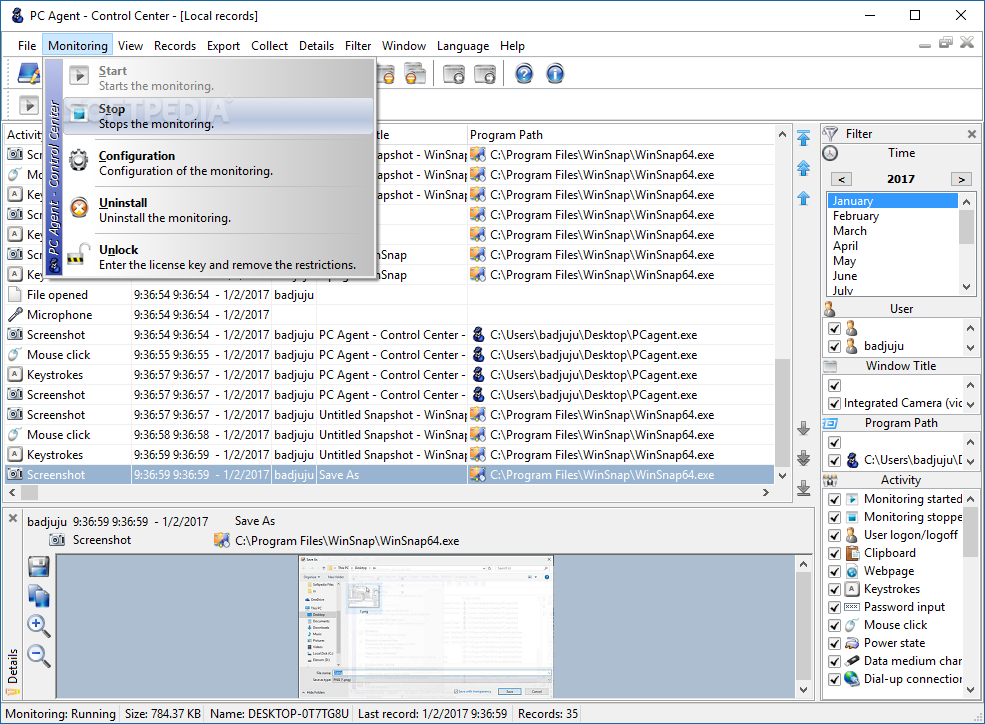Select the Microphone record row
Viewport: 985px width, 724px height.
pyautogui.click(x=389, y=315)
